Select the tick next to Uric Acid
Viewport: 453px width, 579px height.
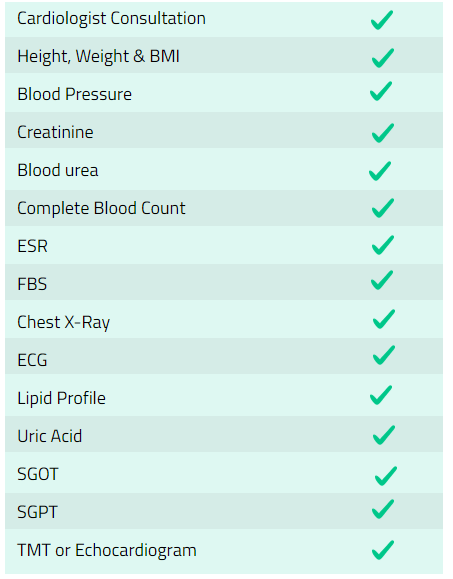(384, 435)
